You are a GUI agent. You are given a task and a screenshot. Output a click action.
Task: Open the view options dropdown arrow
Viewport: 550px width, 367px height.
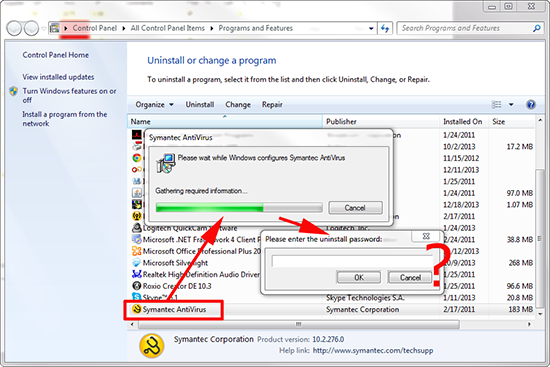tap(511, 105)
